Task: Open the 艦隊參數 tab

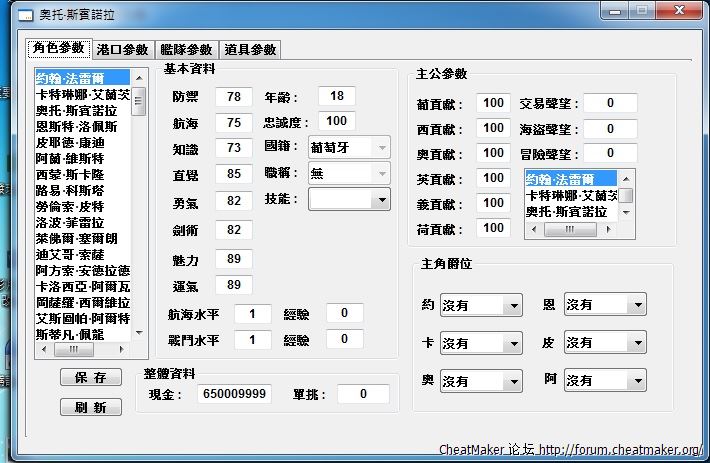Action: [186, 50]
